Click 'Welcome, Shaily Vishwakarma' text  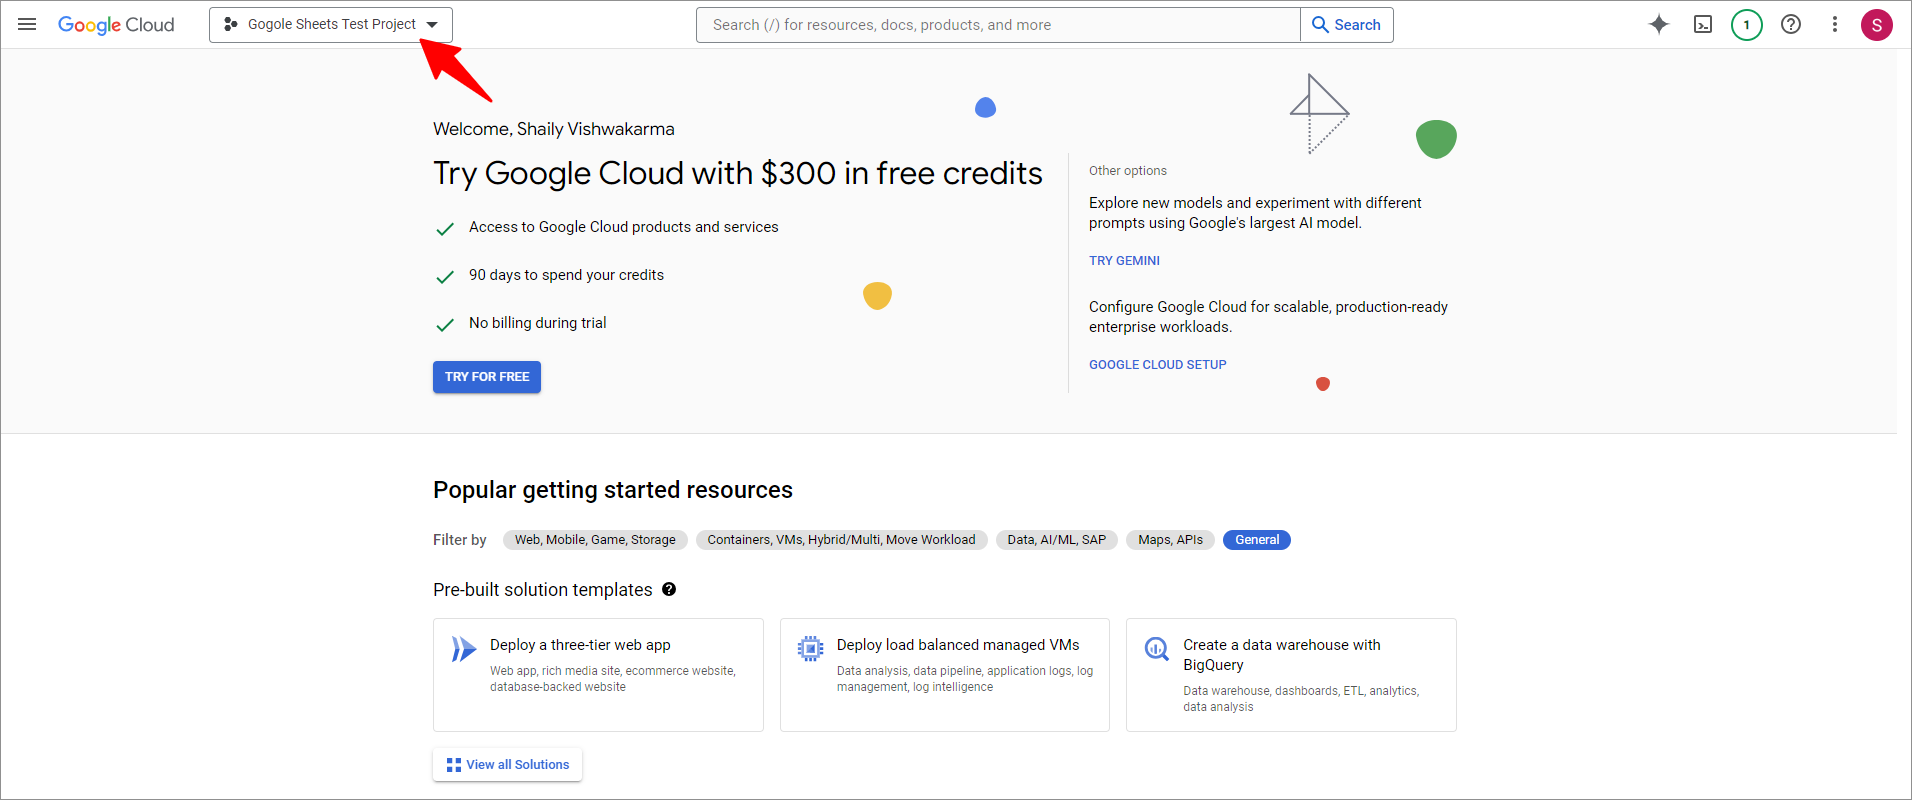[x=554, y=129]
